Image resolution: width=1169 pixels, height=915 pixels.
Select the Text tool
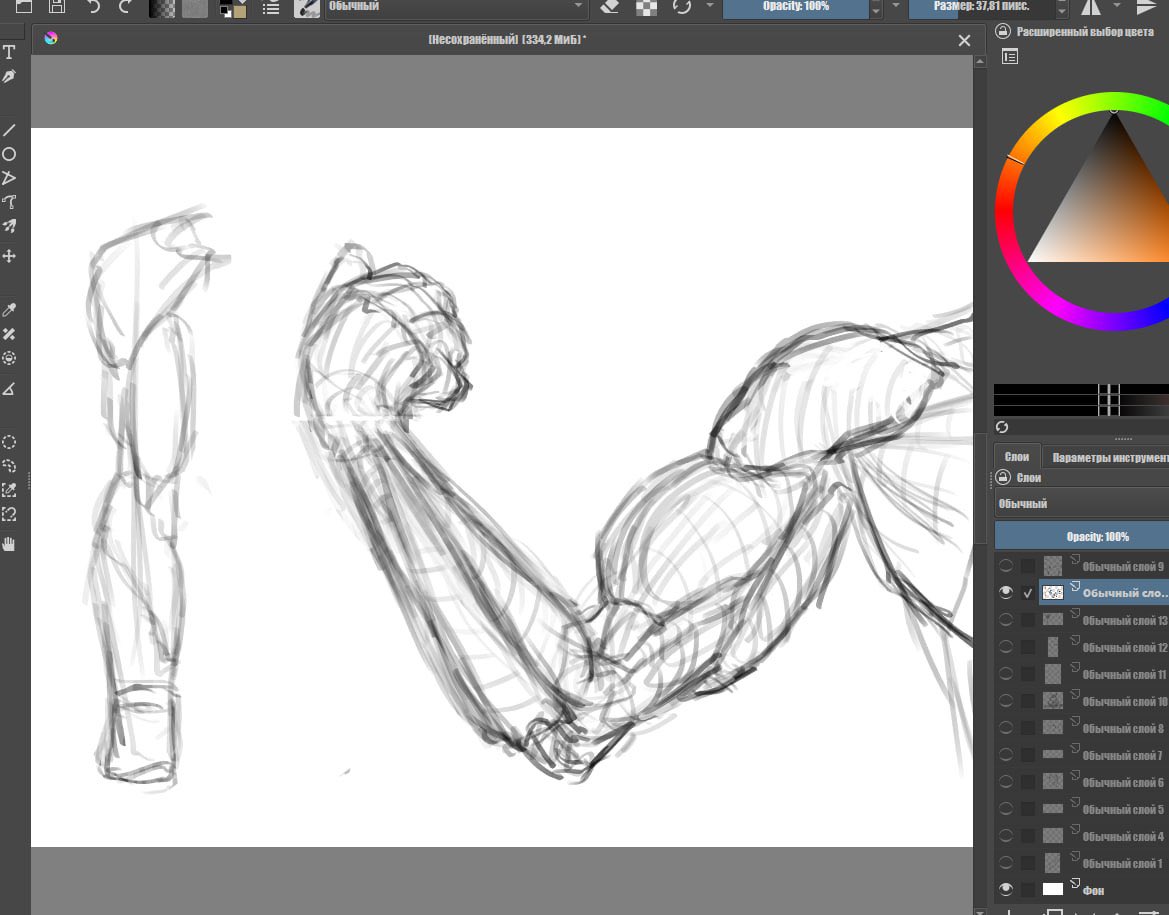coord(9,51)
